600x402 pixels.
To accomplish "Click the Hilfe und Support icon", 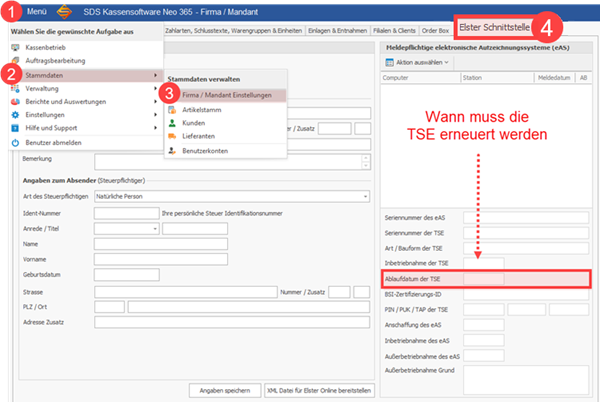I will (x=14, y=128).
